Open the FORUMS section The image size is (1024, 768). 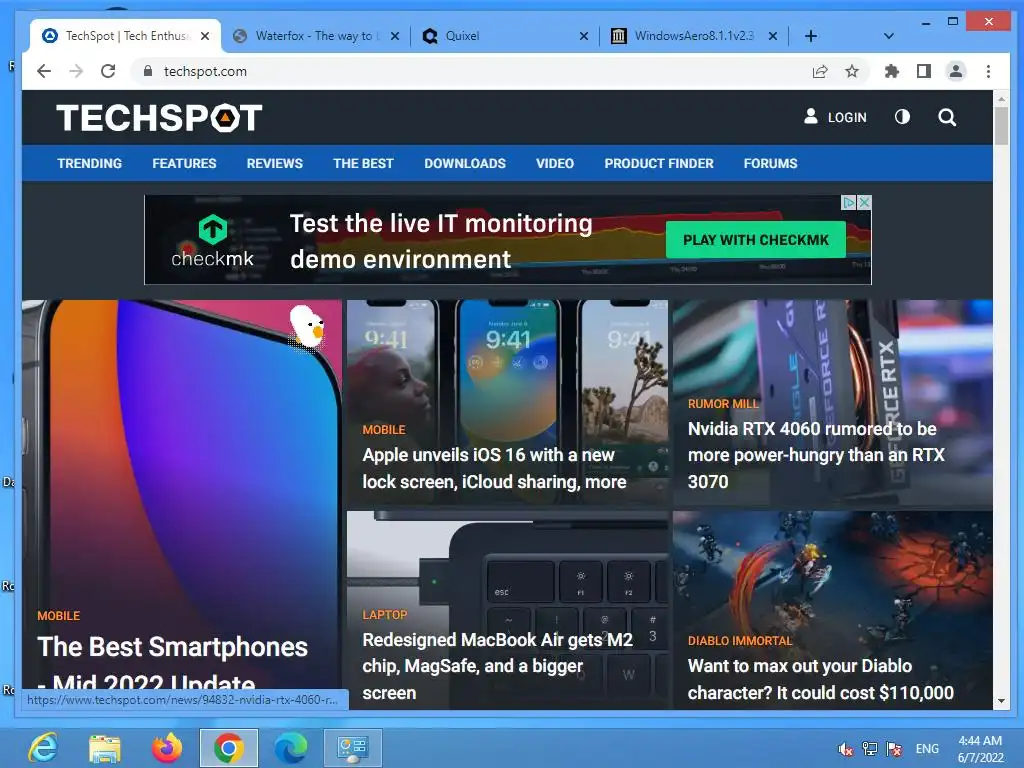point(771,163)
